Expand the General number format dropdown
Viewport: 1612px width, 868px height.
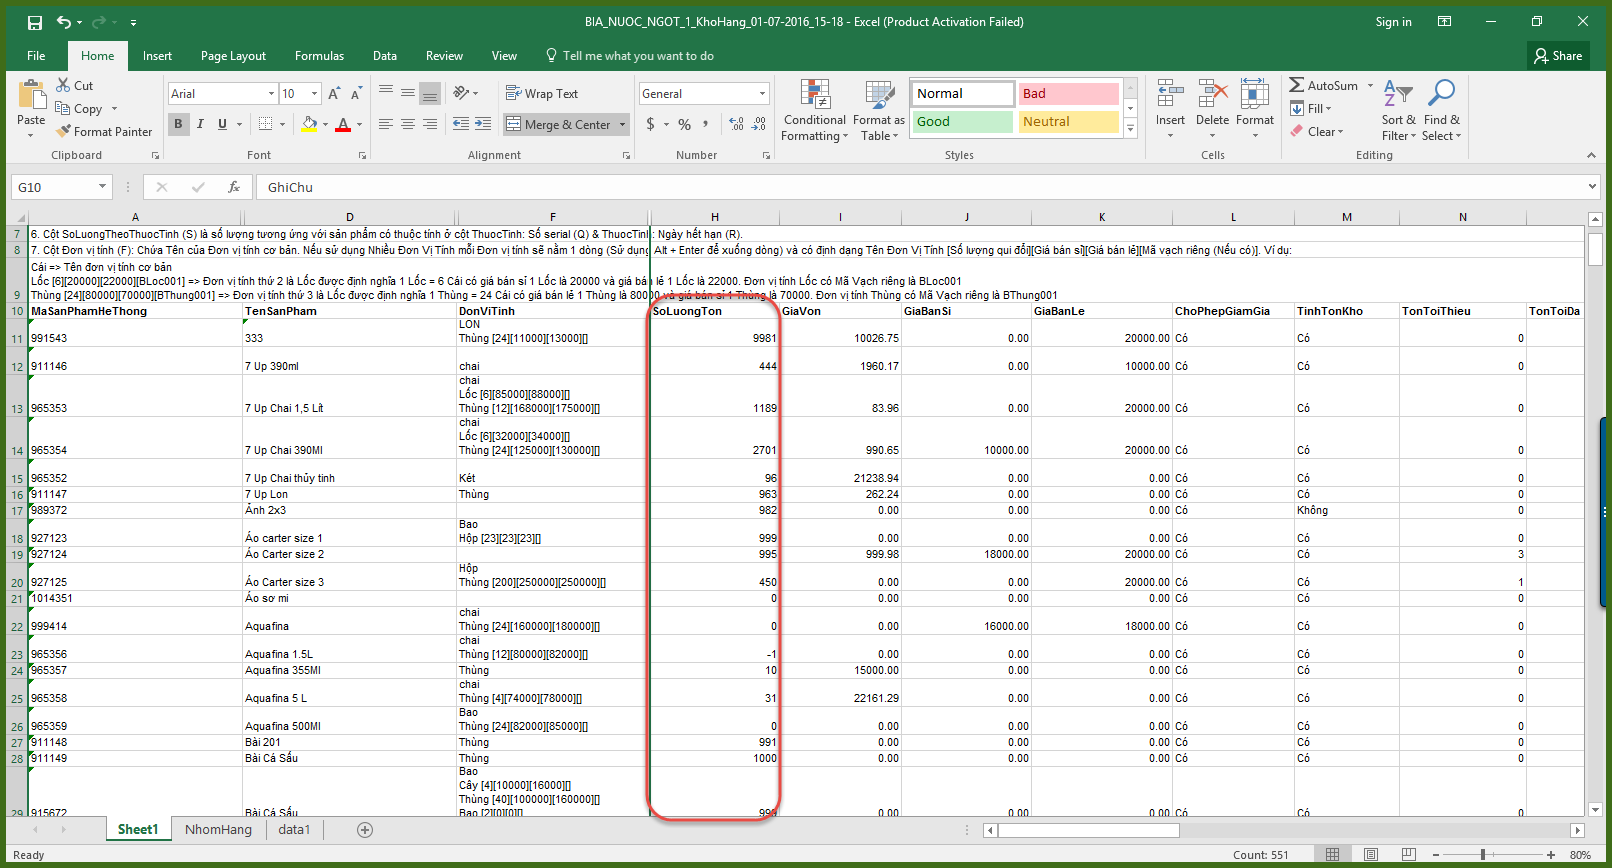(x=762, y=93)
